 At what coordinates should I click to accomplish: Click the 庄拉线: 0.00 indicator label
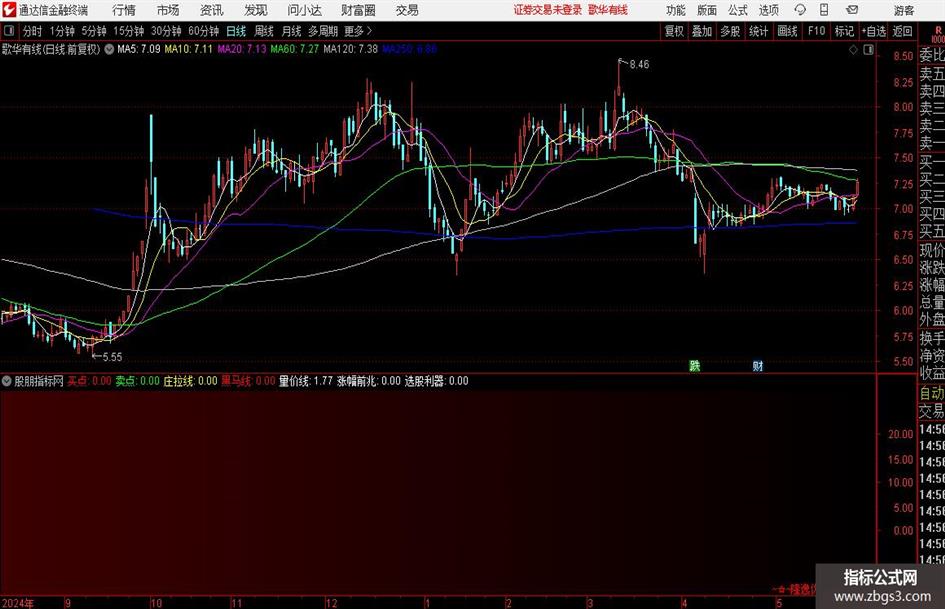click(x=190, y=381)
